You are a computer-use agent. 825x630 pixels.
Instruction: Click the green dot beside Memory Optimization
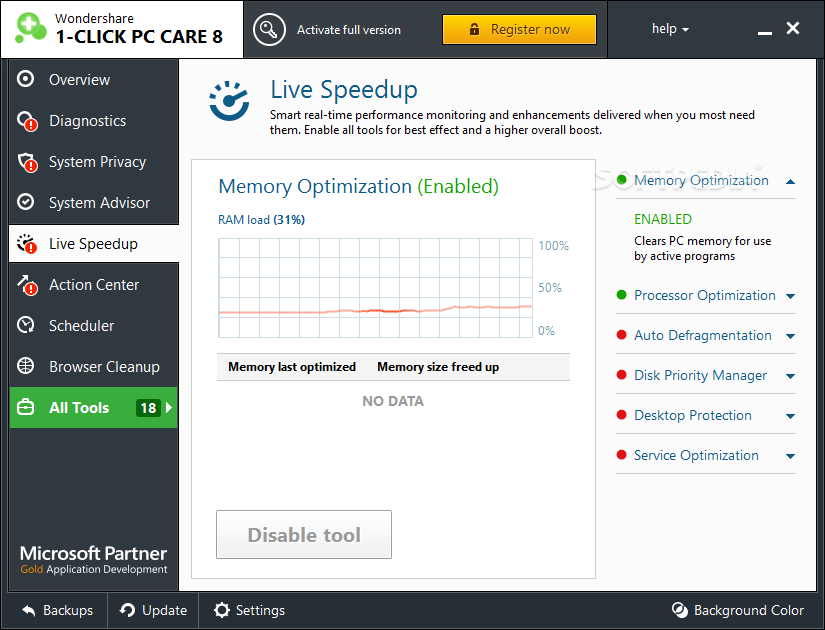(621, 180)
